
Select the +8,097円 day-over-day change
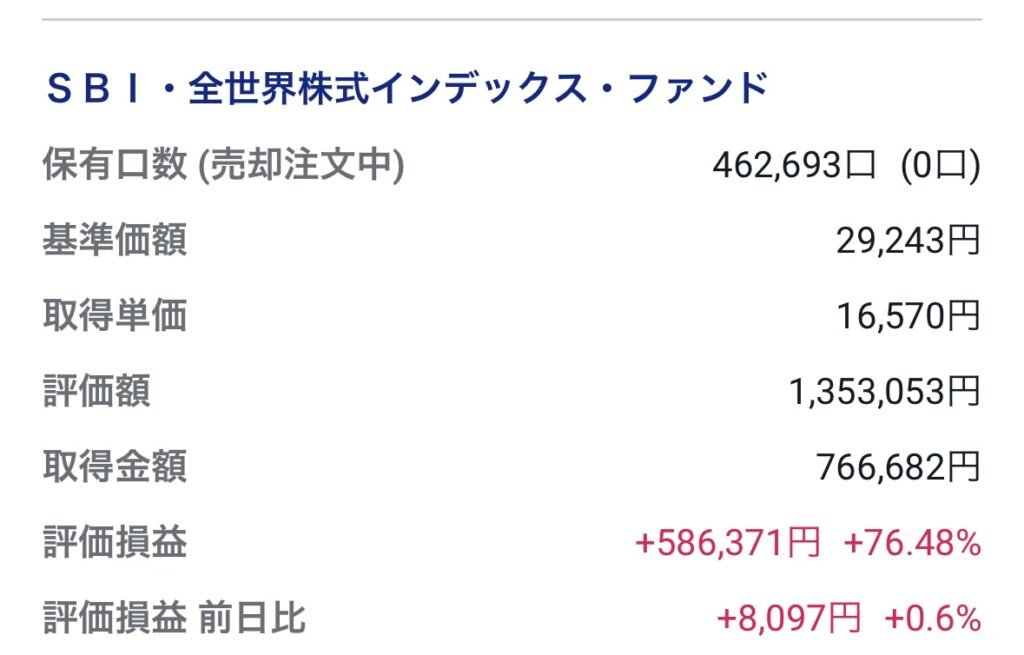coord(788,619)
